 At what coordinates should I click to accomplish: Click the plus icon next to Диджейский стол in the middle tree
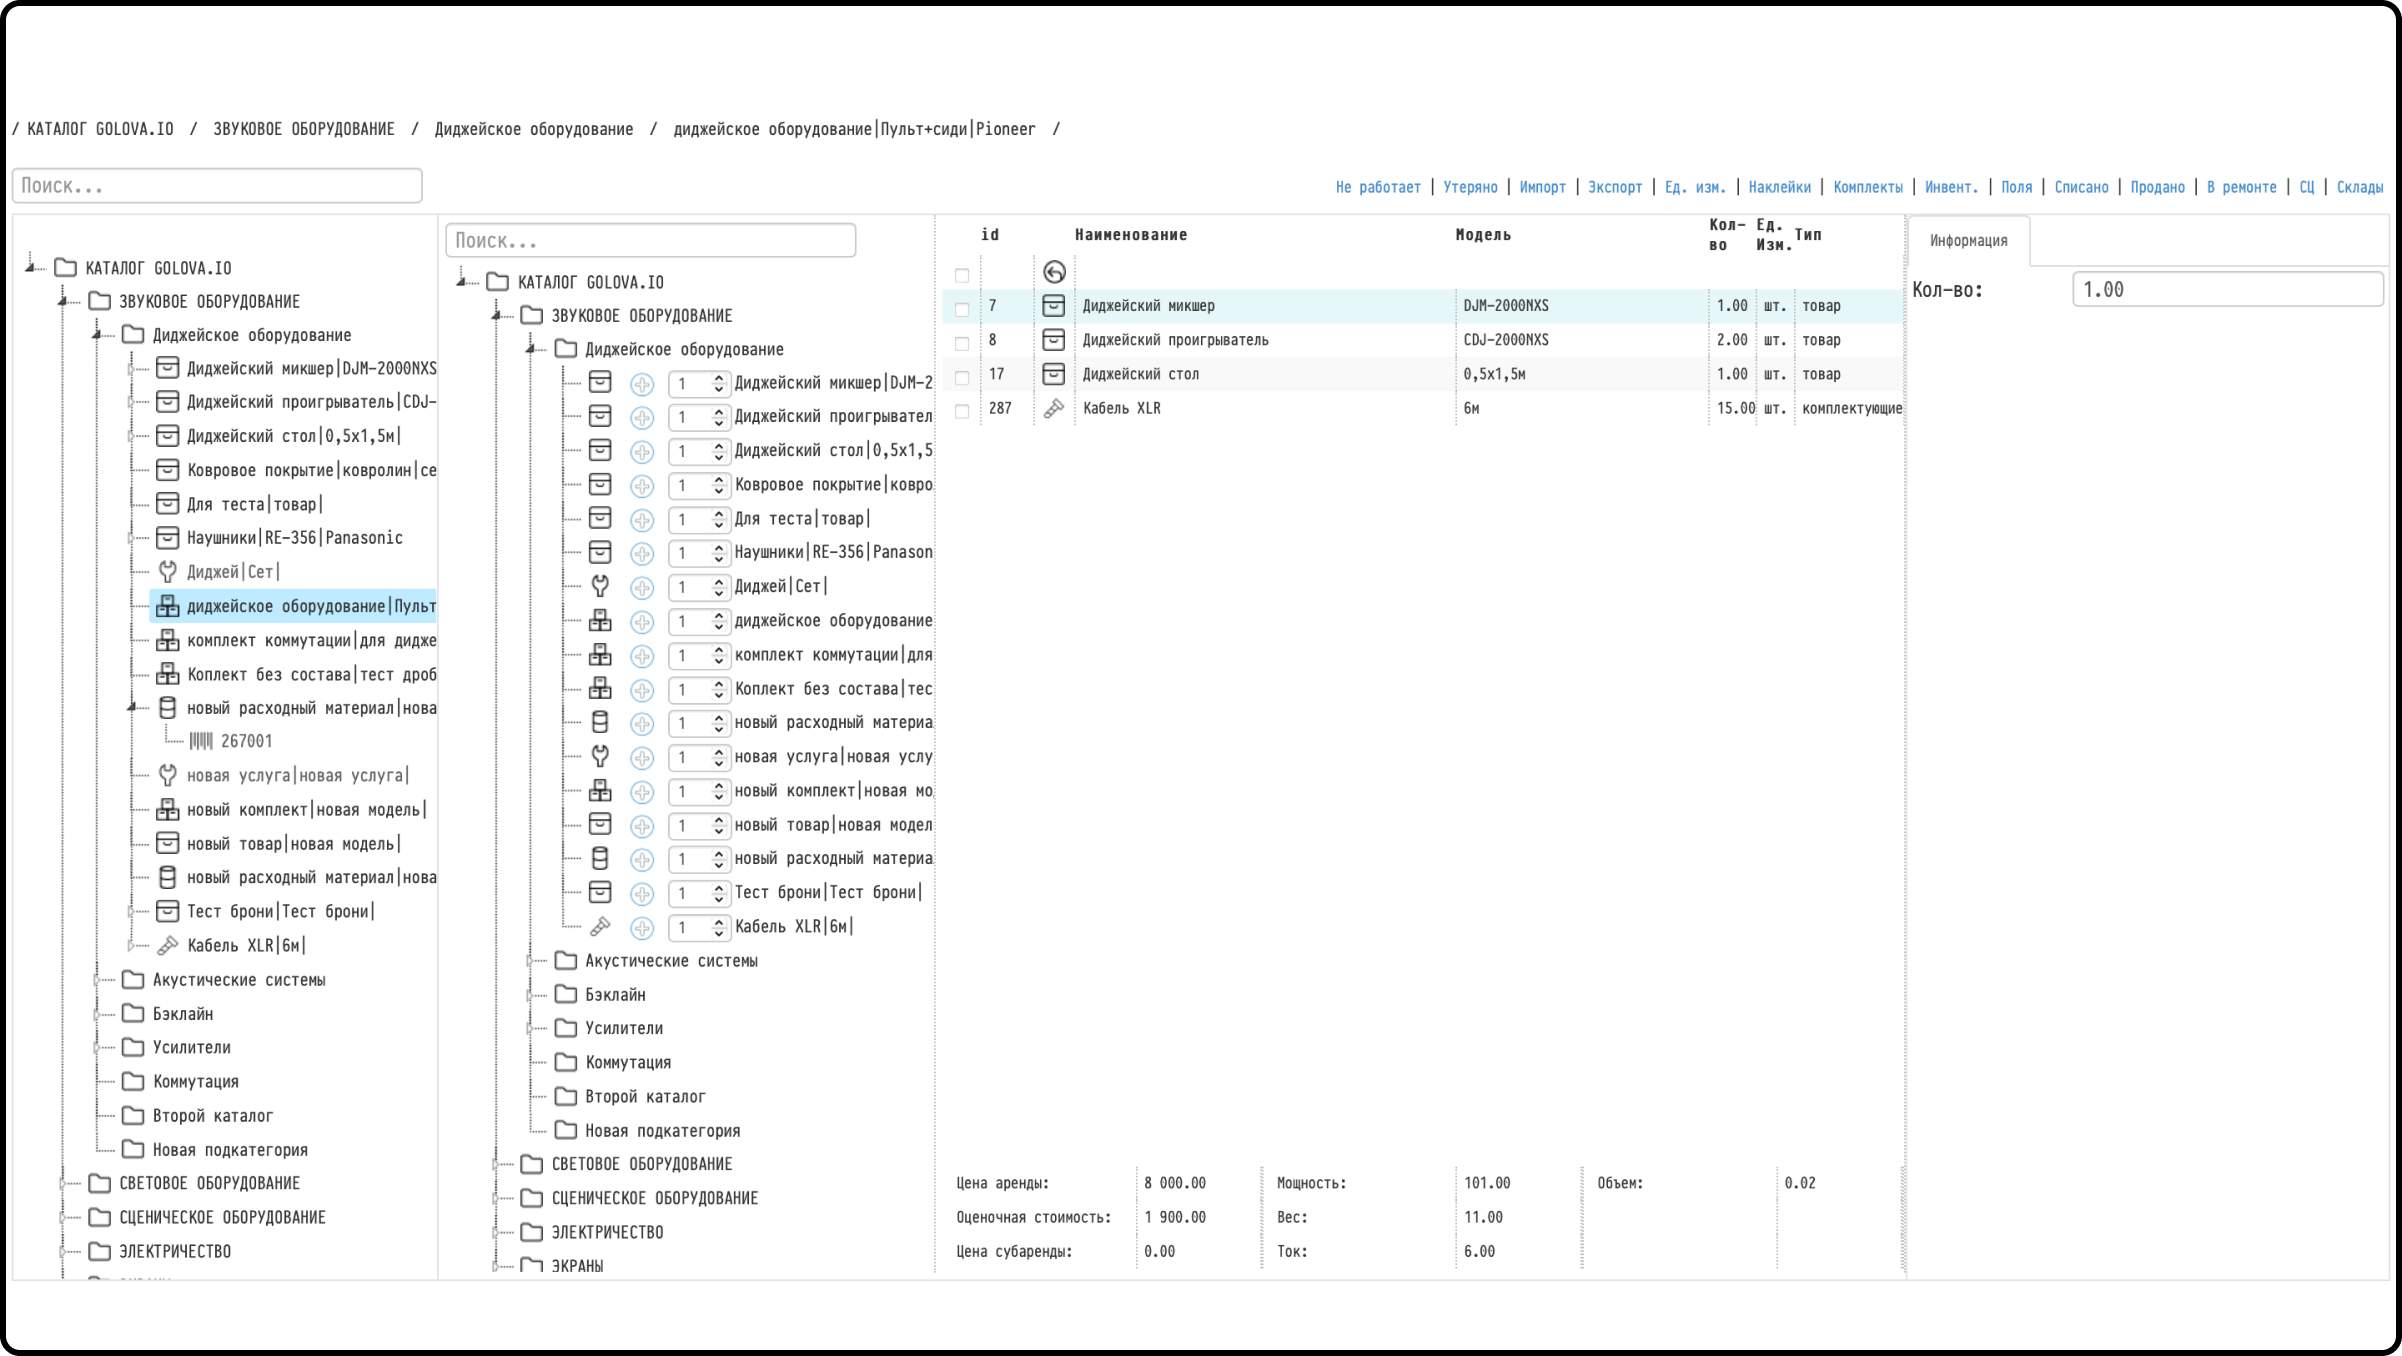click(x=642, y=452)
